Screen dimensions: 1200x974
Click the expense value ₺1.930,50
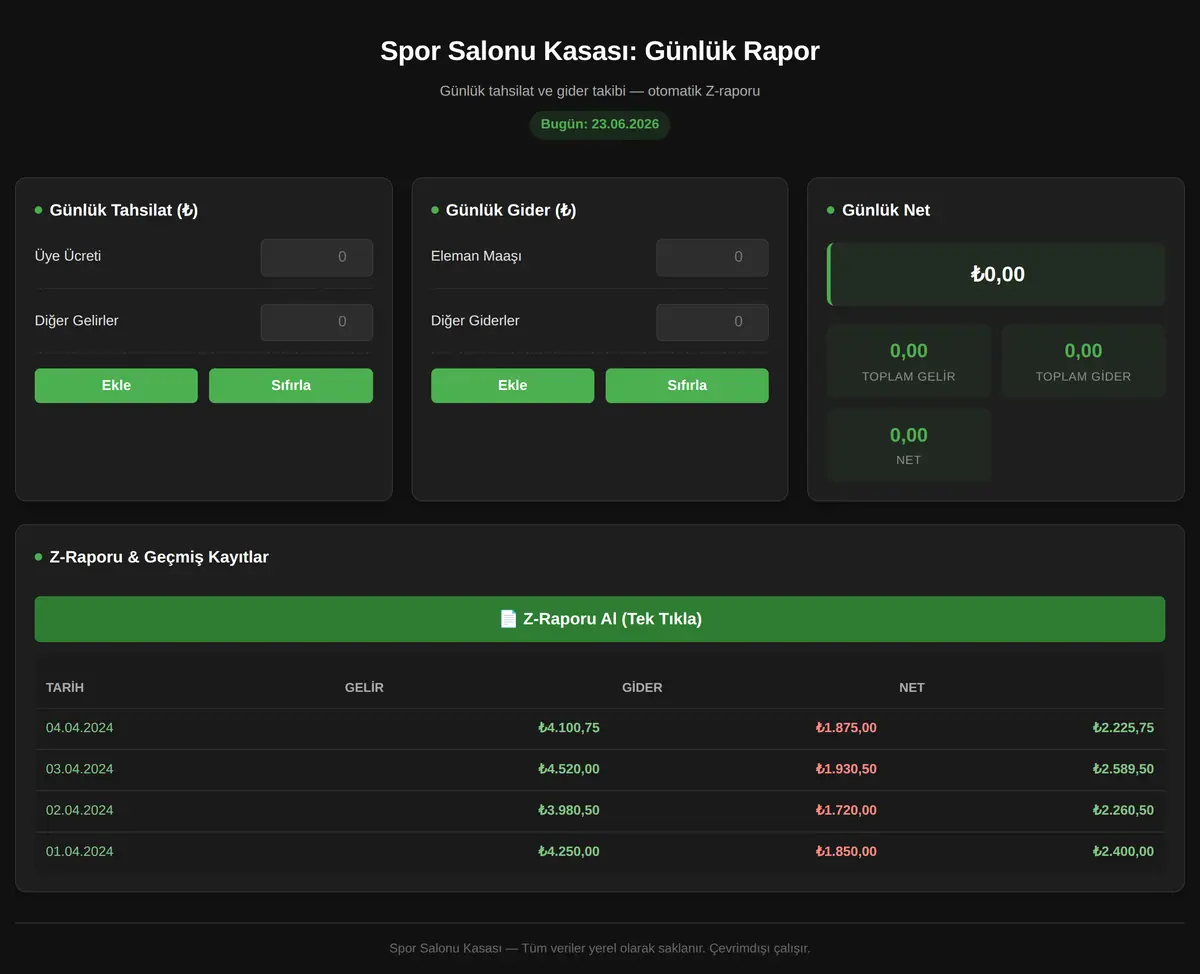pos(846,769)
